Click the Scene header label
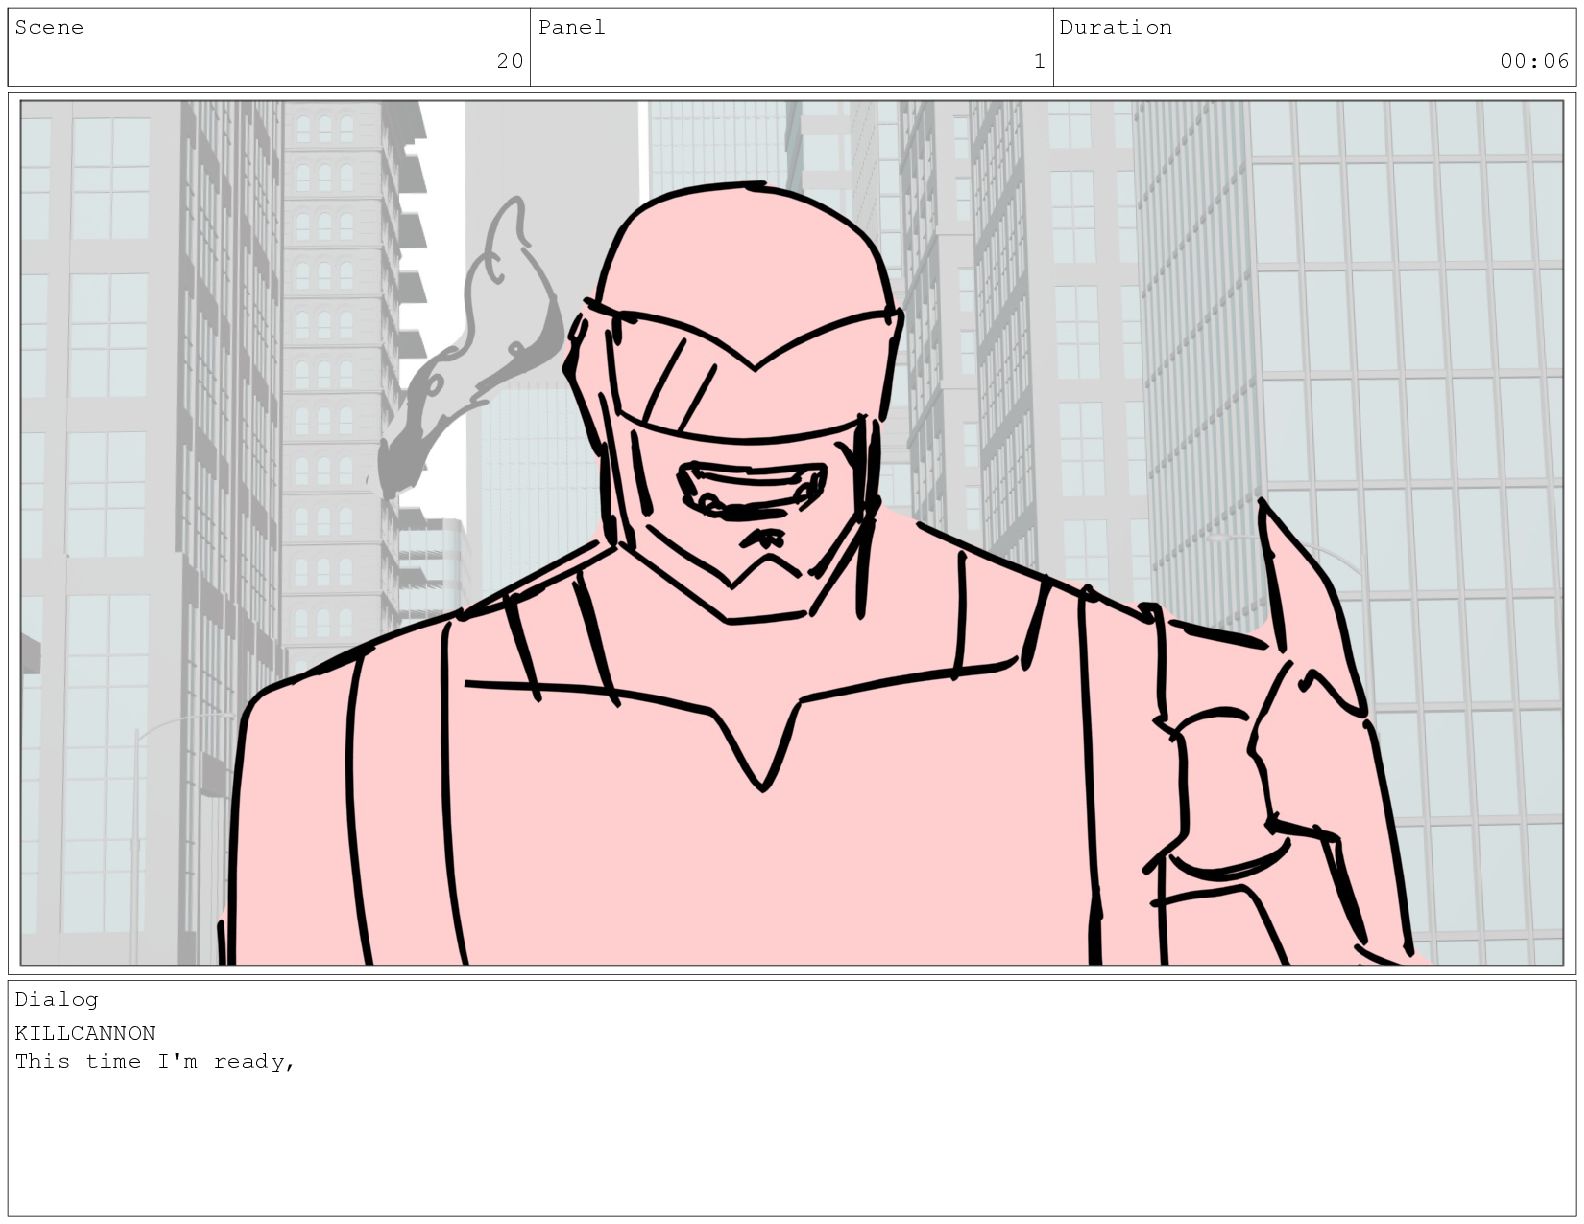The width and height of the screenshot is (1584, 1224). [x=49, y=28]
